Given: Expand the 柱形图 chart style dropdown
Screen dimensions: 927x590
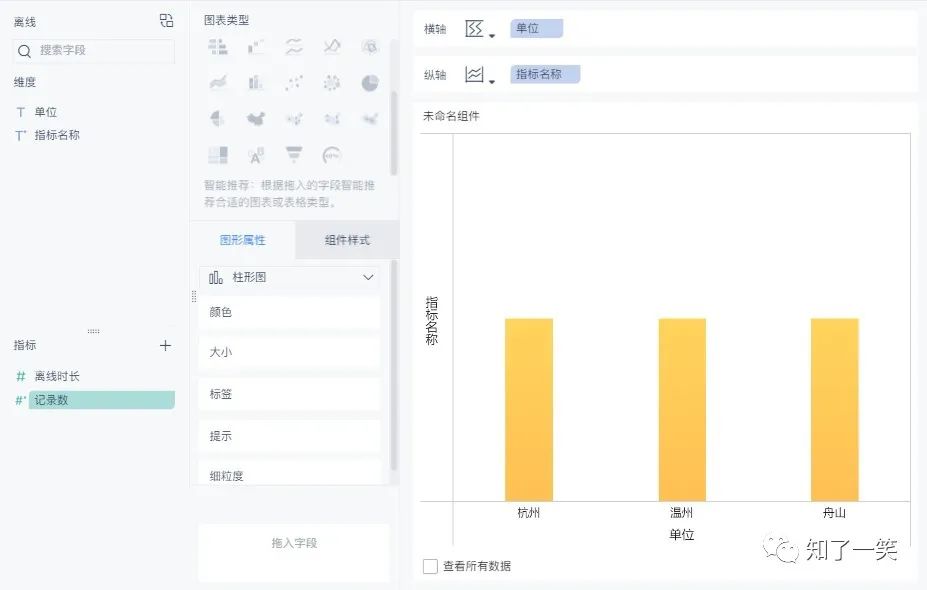Looking at the screenshot, I should [368, 277].
